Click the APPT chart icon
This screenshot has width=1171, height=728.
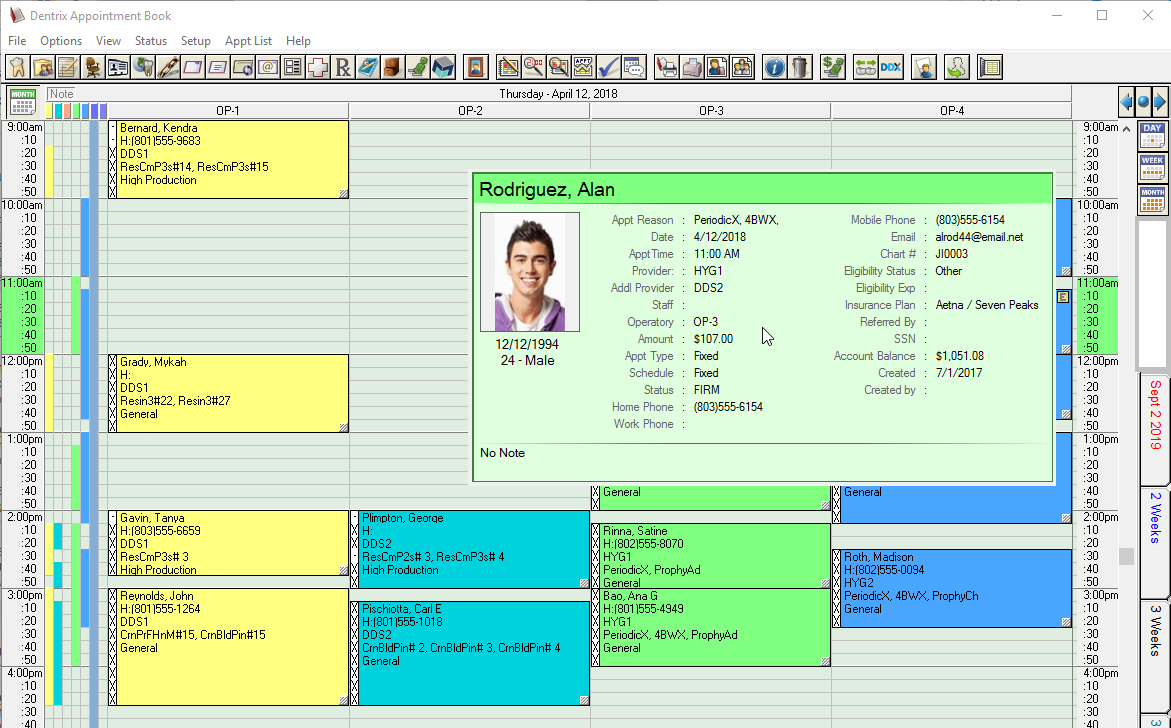(583, 67)
